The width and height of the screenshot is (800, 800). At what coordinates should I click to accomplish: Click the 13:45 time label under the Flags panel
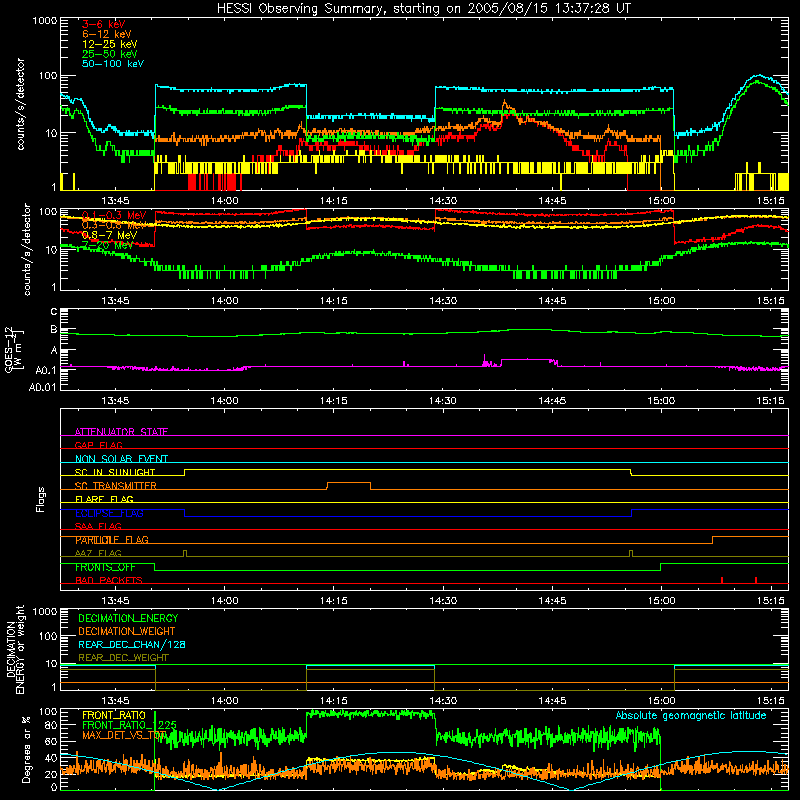pyautogui.click(x=115, y=601)
